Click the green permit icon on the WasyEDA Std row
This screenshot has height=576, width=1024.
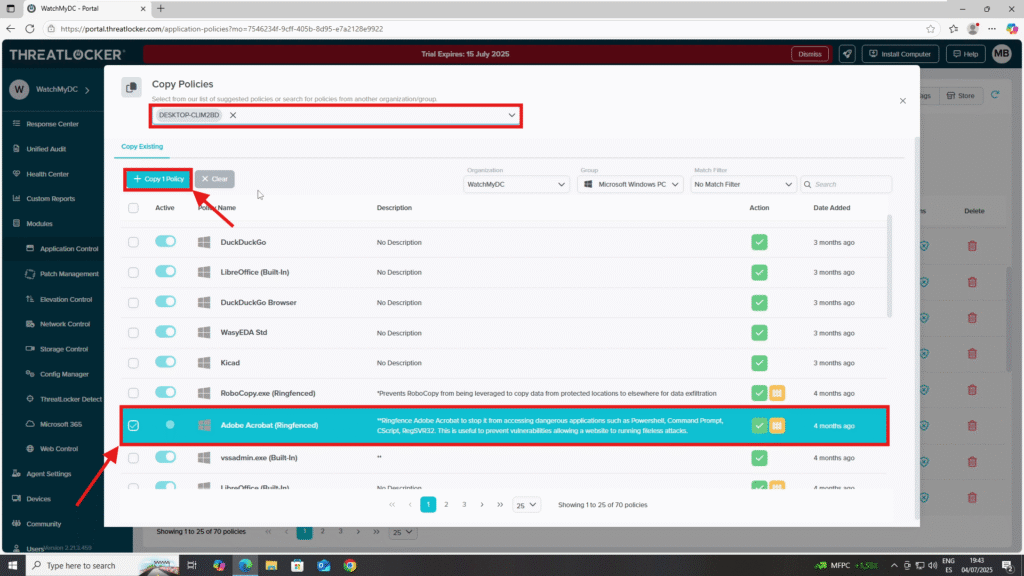pos(759,332)
